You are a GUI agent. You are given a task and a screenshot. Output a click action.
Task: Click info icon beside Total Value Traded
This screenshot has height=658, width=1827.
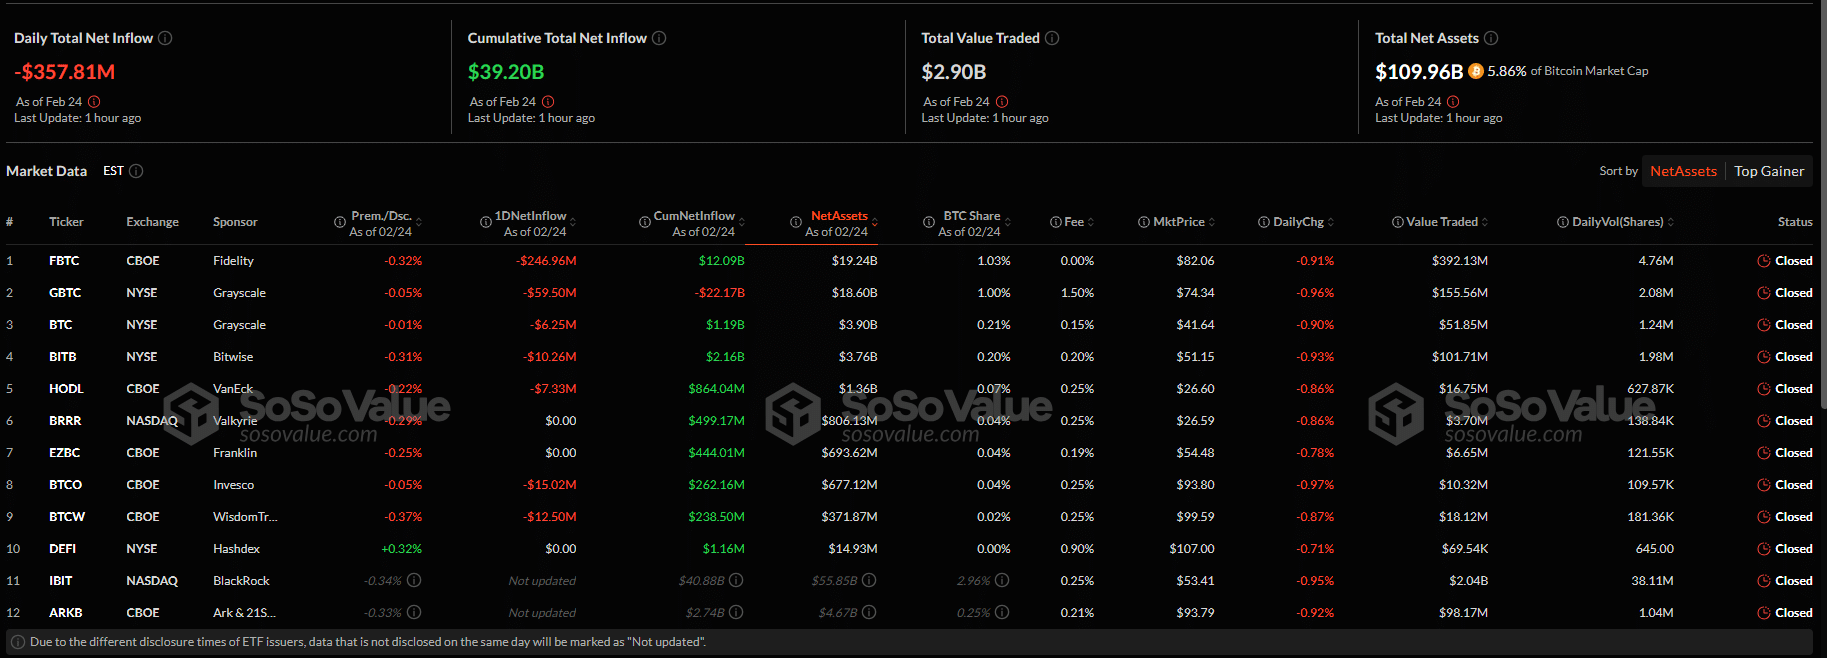[1052, 38]
